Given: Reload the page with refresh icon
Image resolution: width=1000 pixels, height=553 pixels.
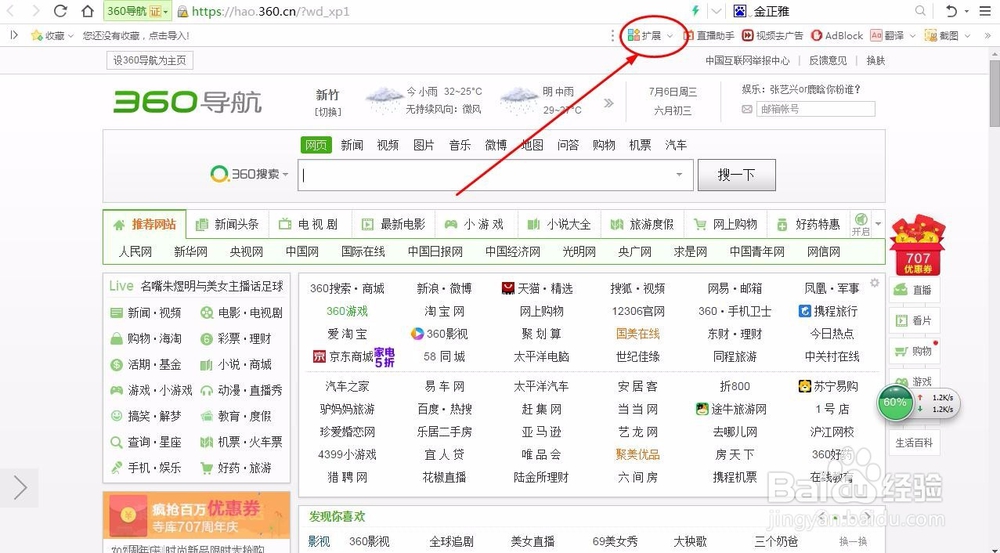Looking at the screenshot, I should [60, 11].
